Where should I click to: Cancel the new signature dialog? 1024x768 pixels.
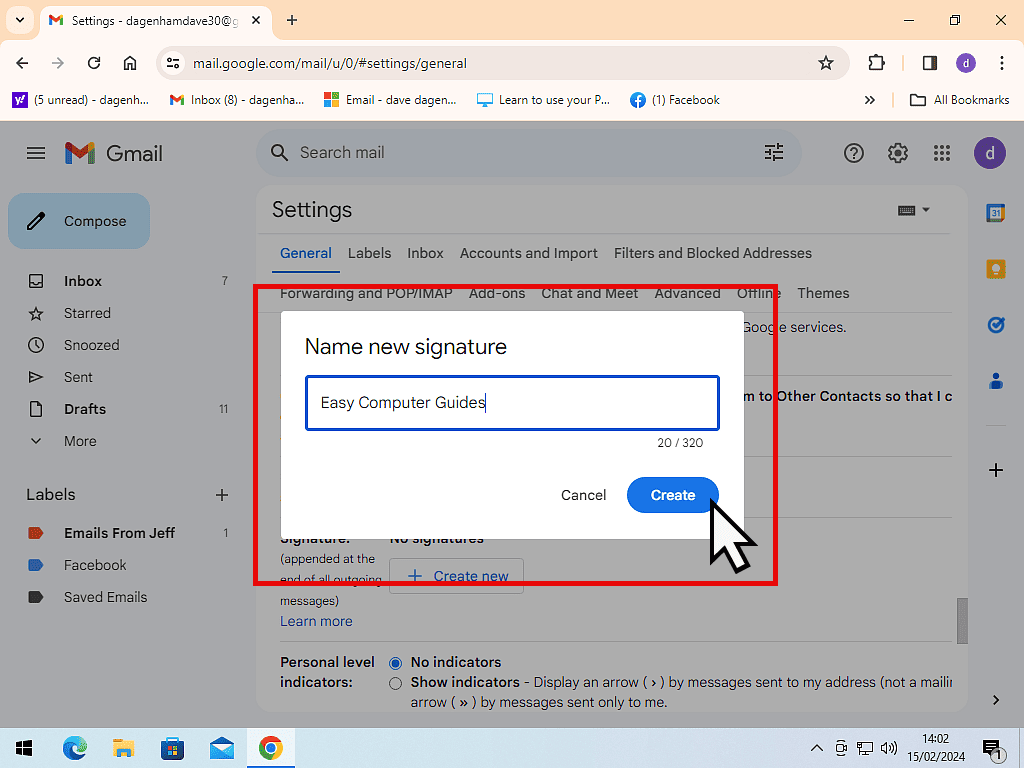(583, 495)
